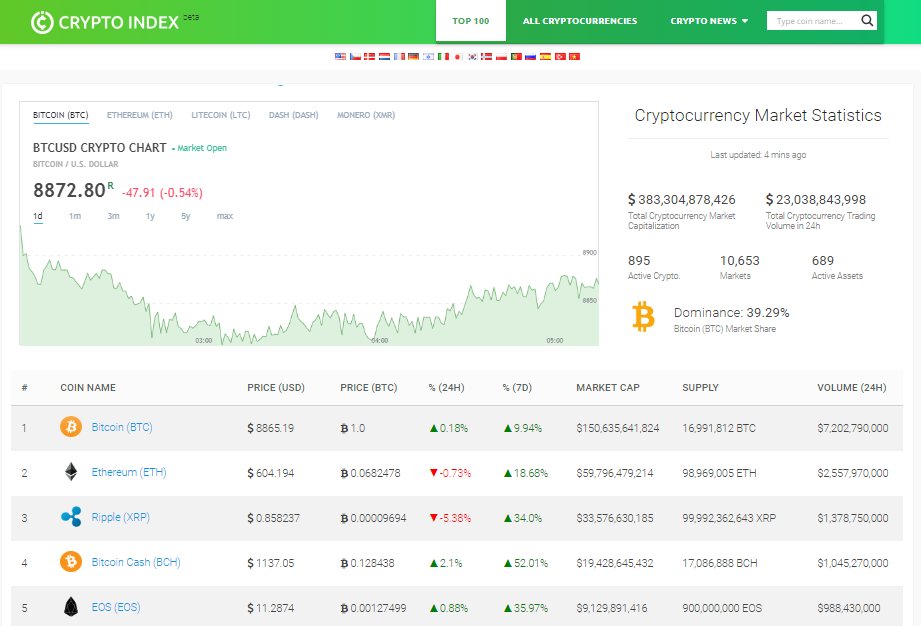This screenshot has width=921, height=626.
Task: Select the Israeli flag language
Action: 428,56
